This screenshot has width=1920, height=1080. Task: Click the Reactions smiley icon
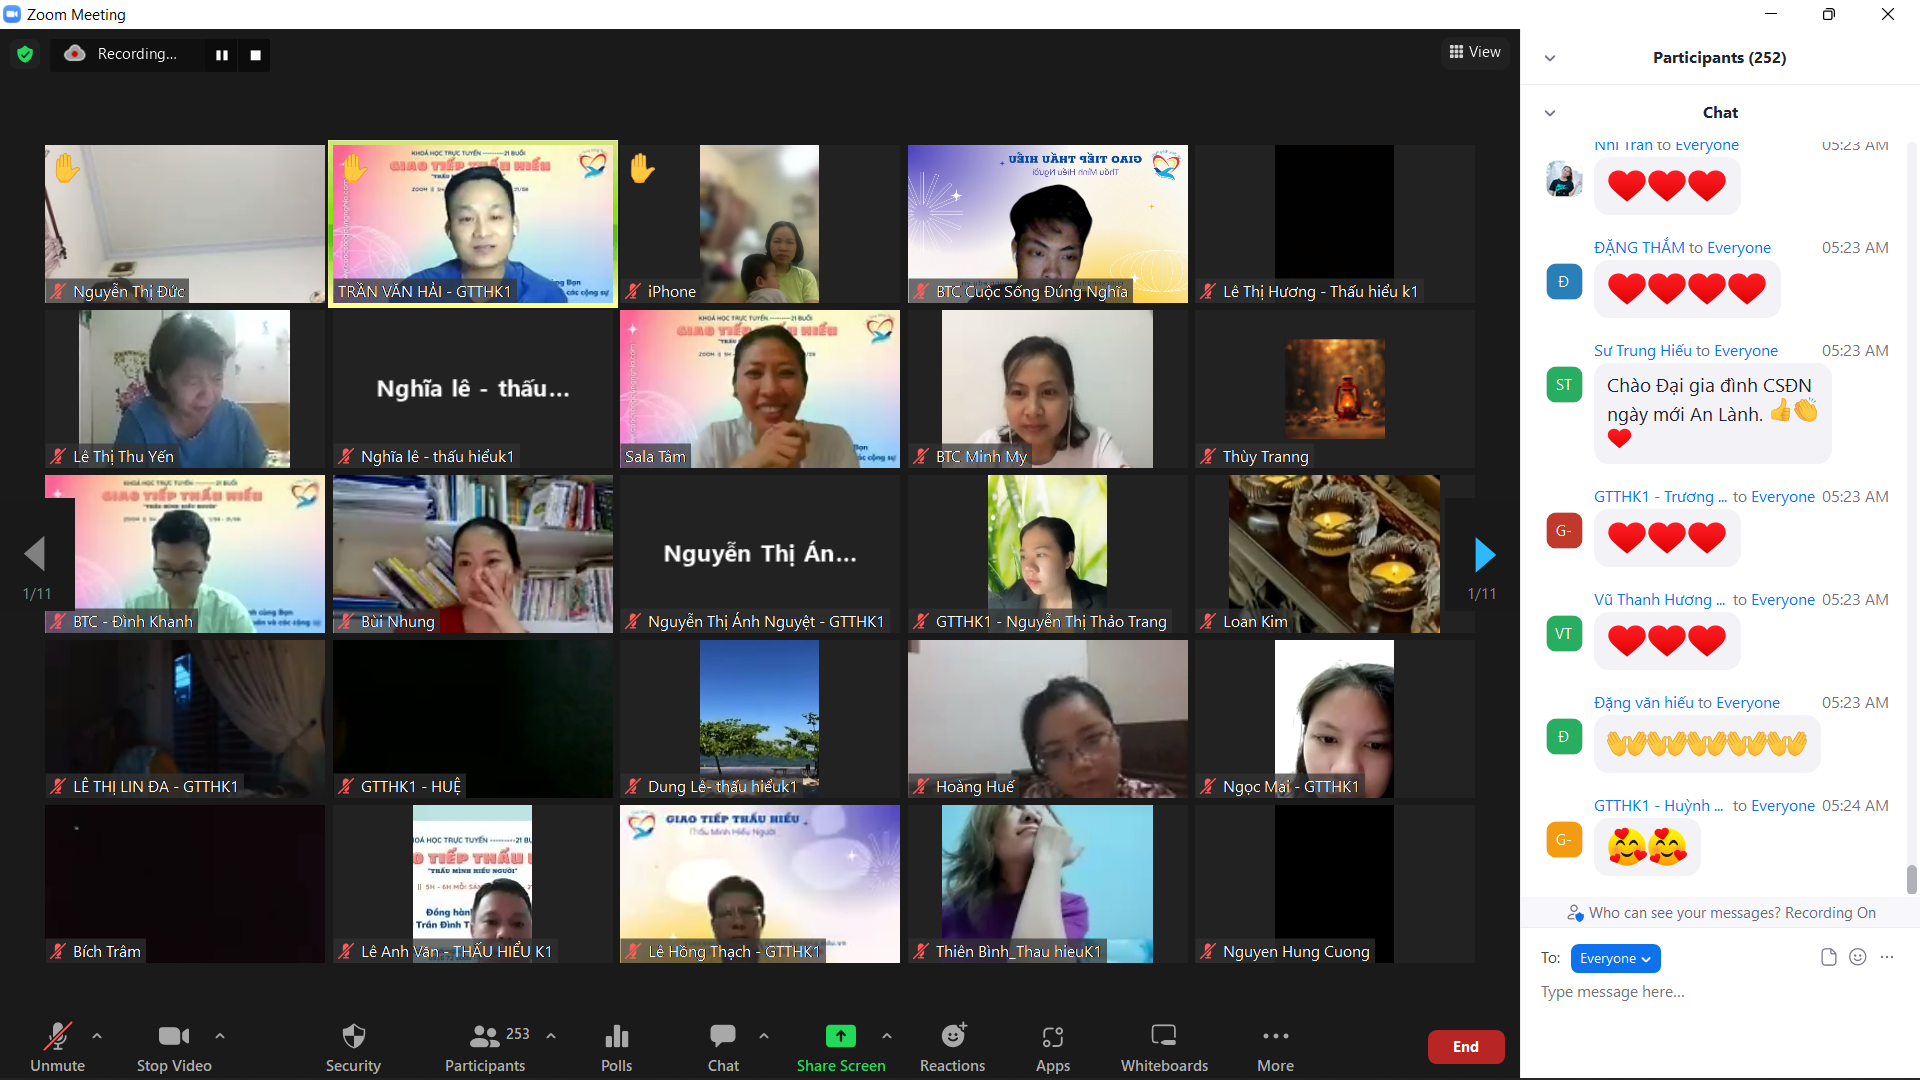click(x=952, y=1036)
